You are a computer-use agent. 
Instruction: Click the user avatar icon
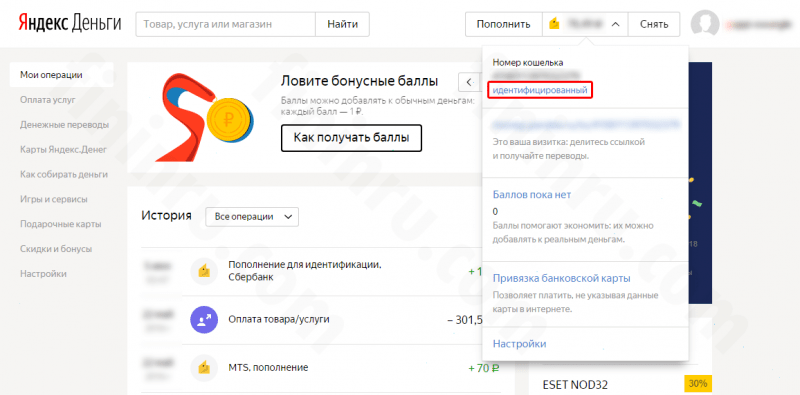pyautogui.click(x=705, y=24)
